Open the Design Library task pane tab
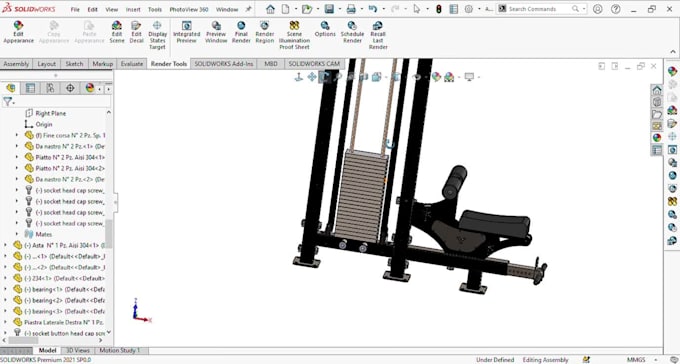Viewport: 680px width, 364px height. 657,102
